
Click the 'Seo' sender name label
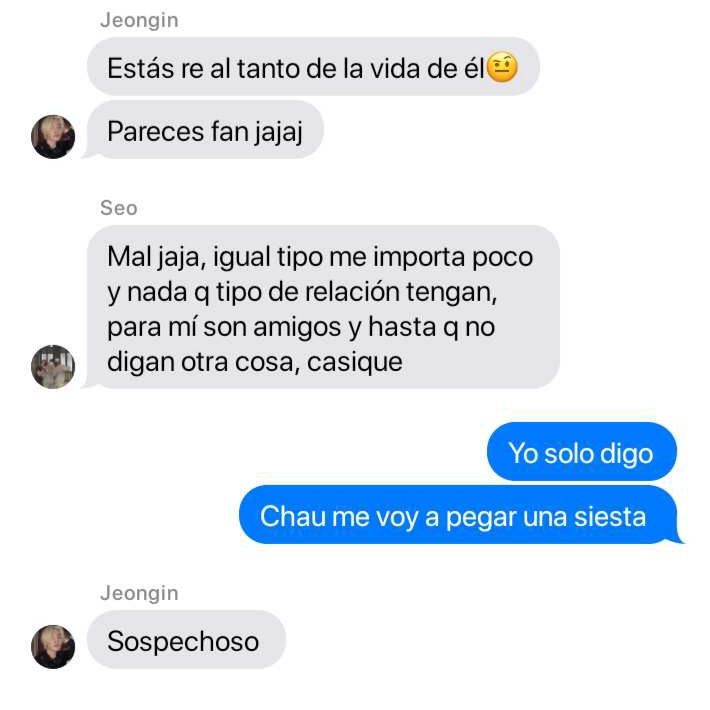pos(119,208)
